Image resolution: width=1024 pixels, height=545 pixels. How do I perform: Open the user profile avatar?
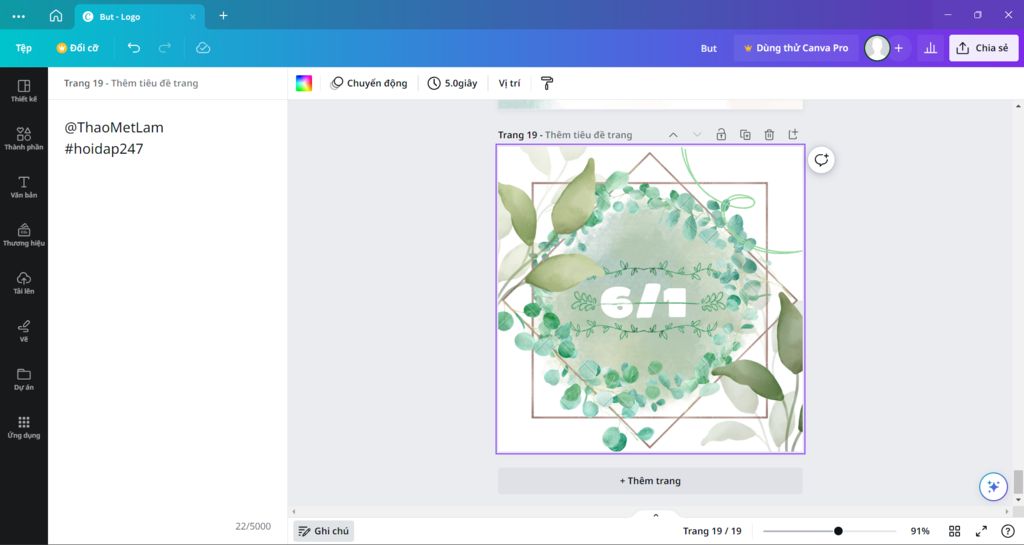[877, 48]
